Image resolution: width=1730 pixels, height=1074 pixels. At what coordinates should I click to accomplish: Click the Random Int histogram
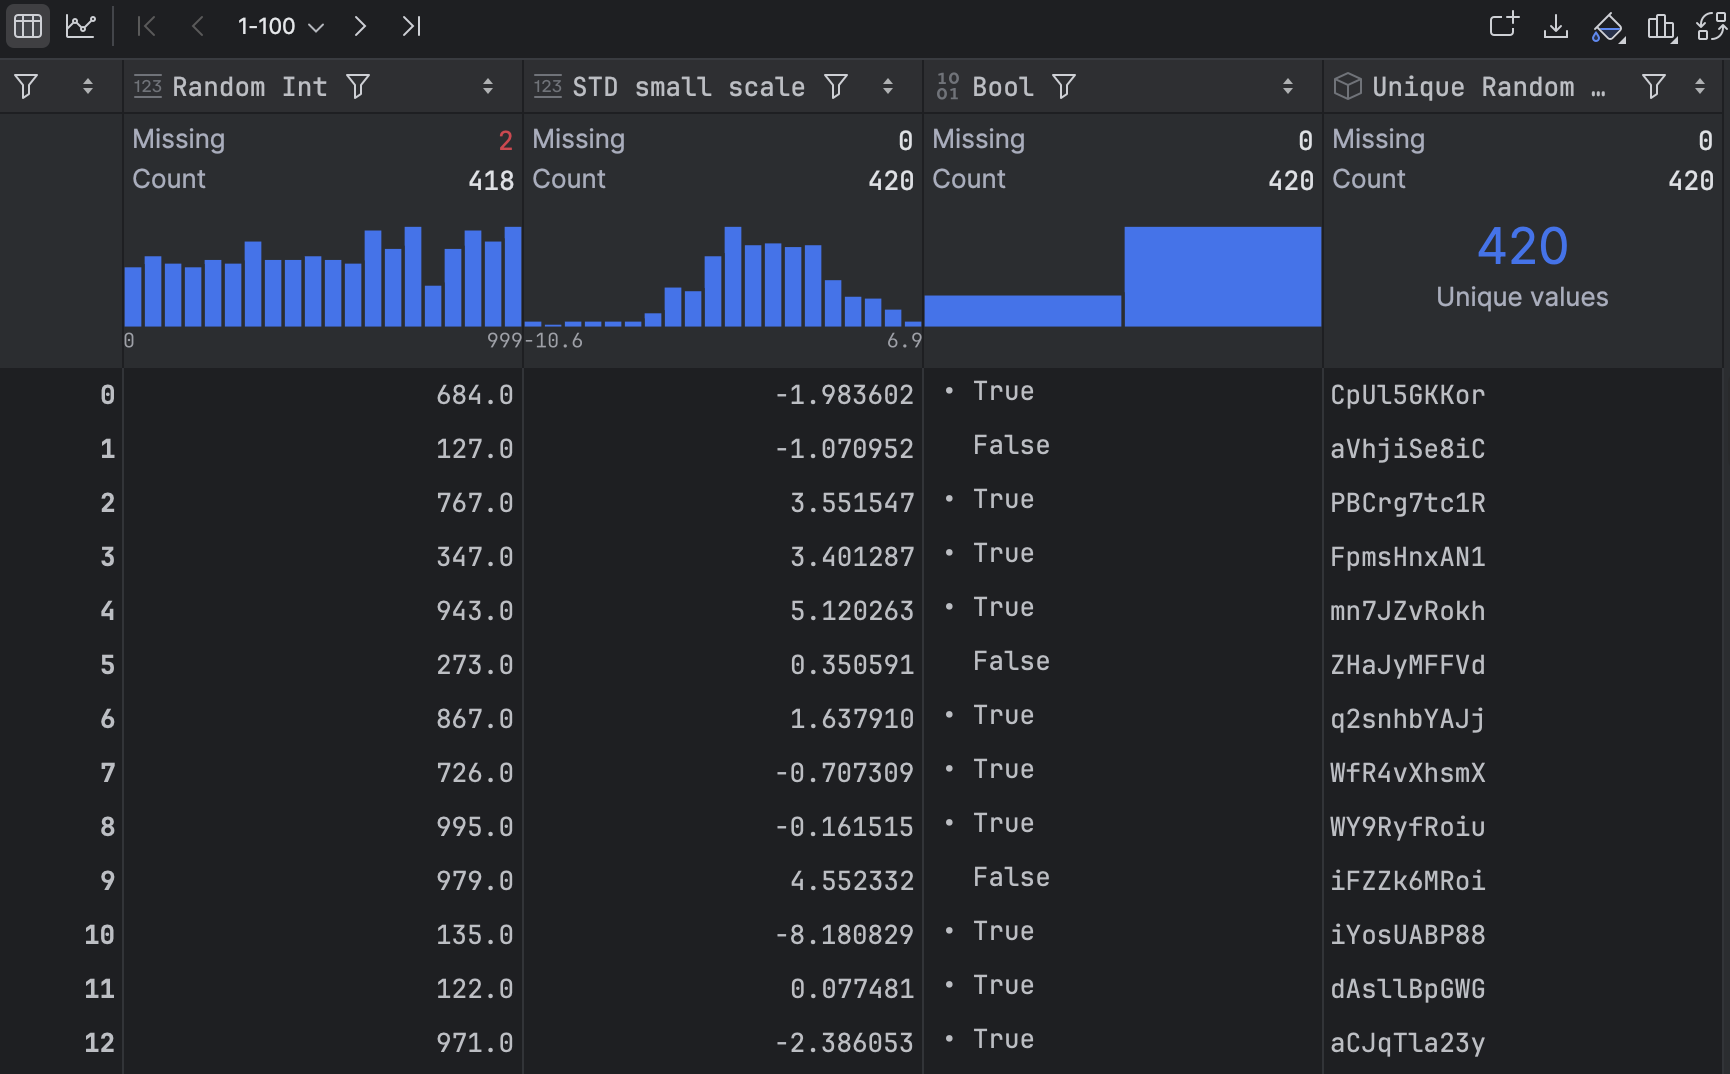(x=323, y=277)
